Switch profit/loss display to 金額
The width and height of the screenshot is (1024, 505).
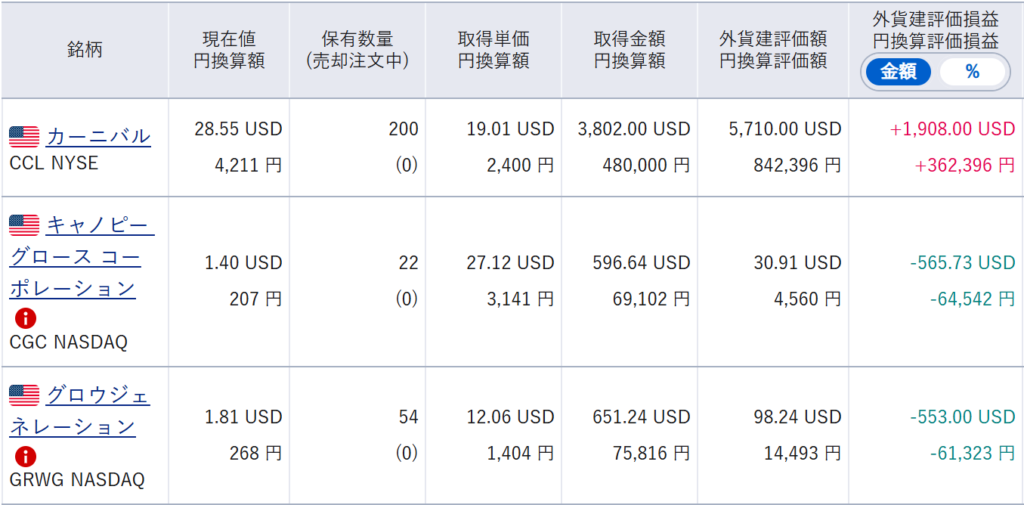(x=897, y=72)
